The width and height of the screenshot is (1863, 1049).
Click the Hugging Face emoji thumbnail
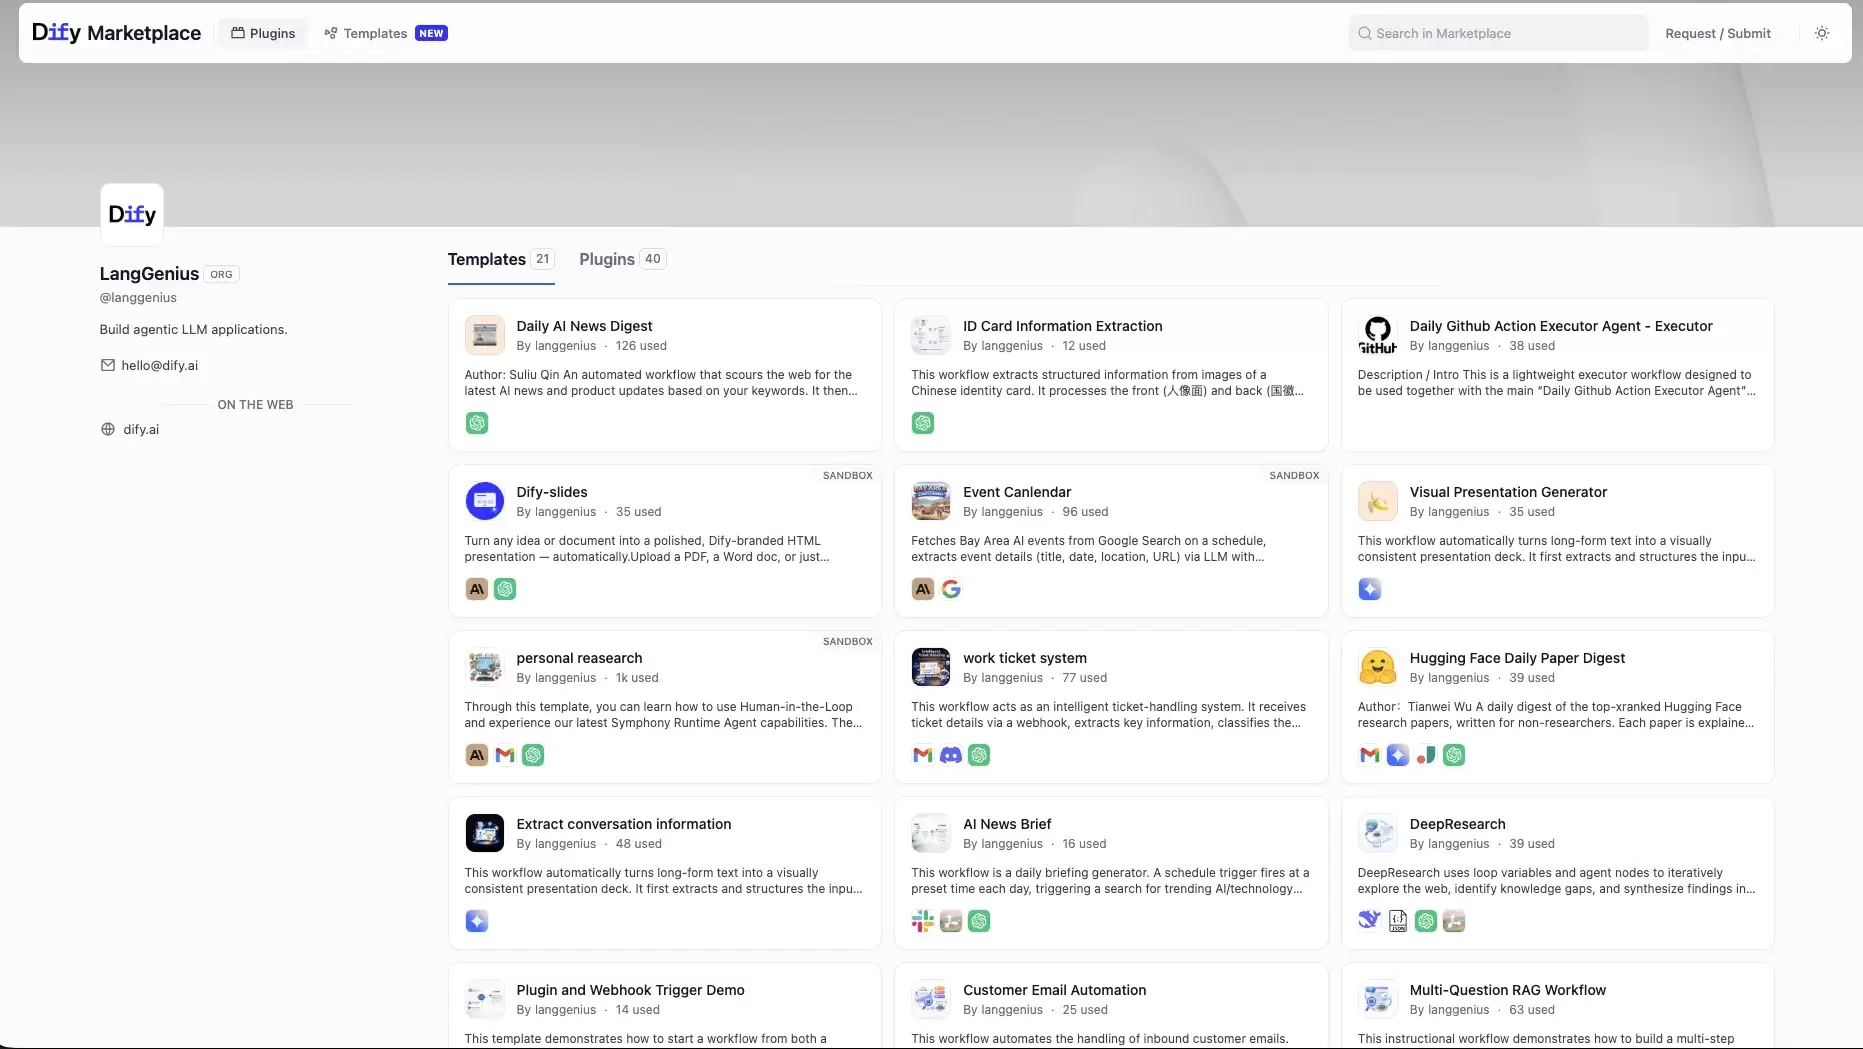click(1377, 667)
